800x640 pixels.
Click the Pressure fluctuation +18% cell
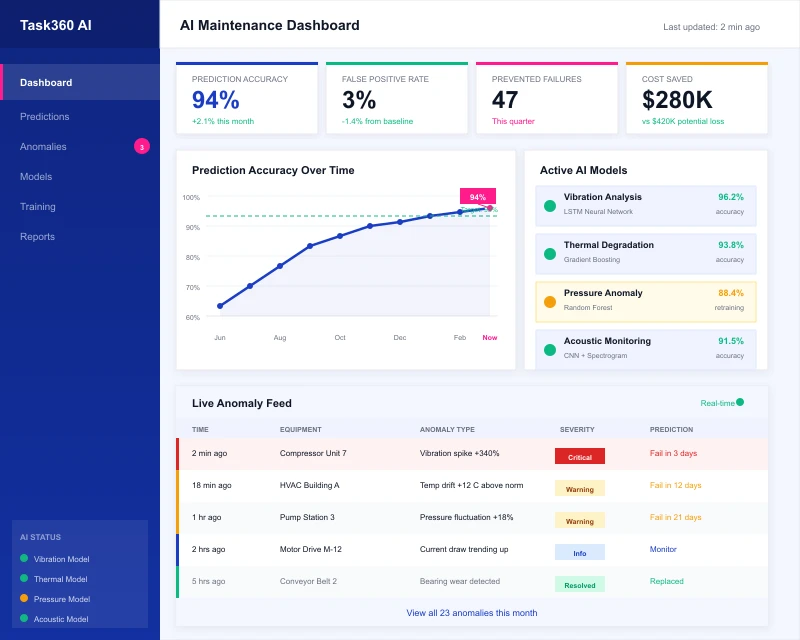point(466,517)
